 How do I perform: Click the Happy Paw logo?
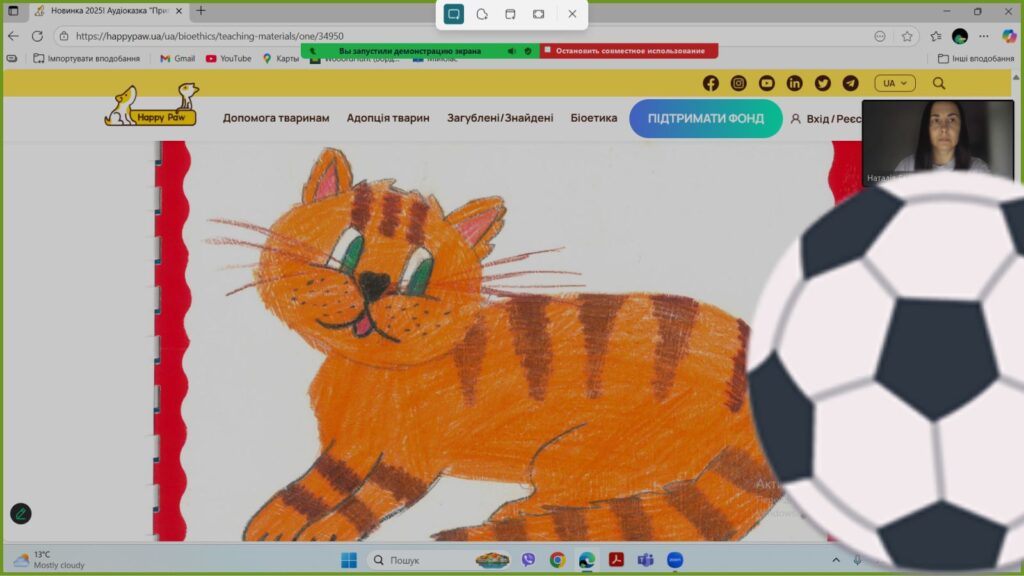coord(152,106)
